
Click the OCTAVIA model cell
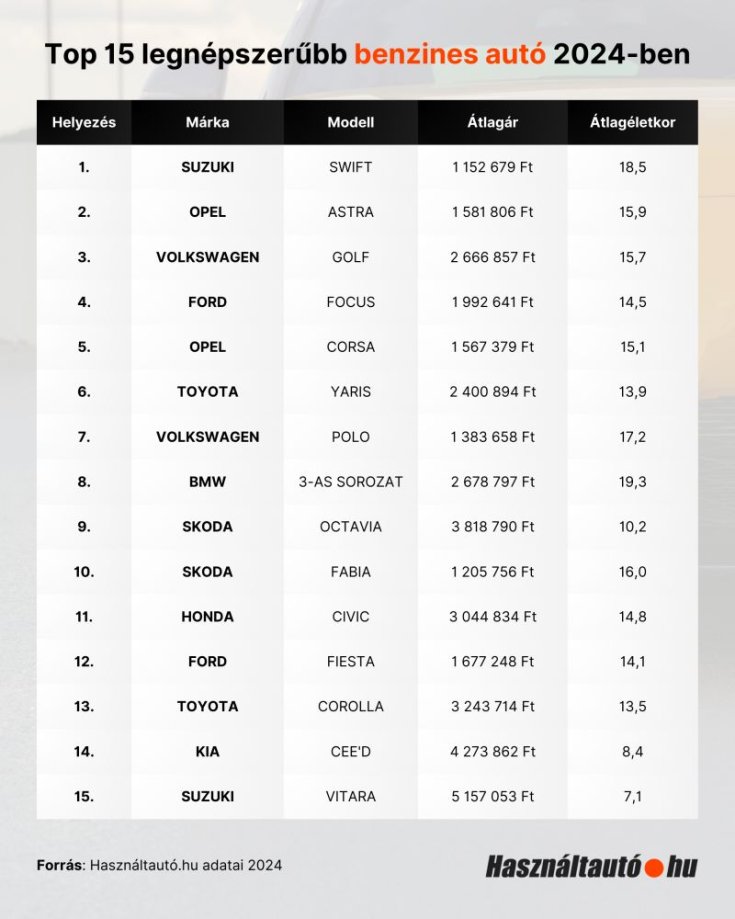[x=350, y=527]
